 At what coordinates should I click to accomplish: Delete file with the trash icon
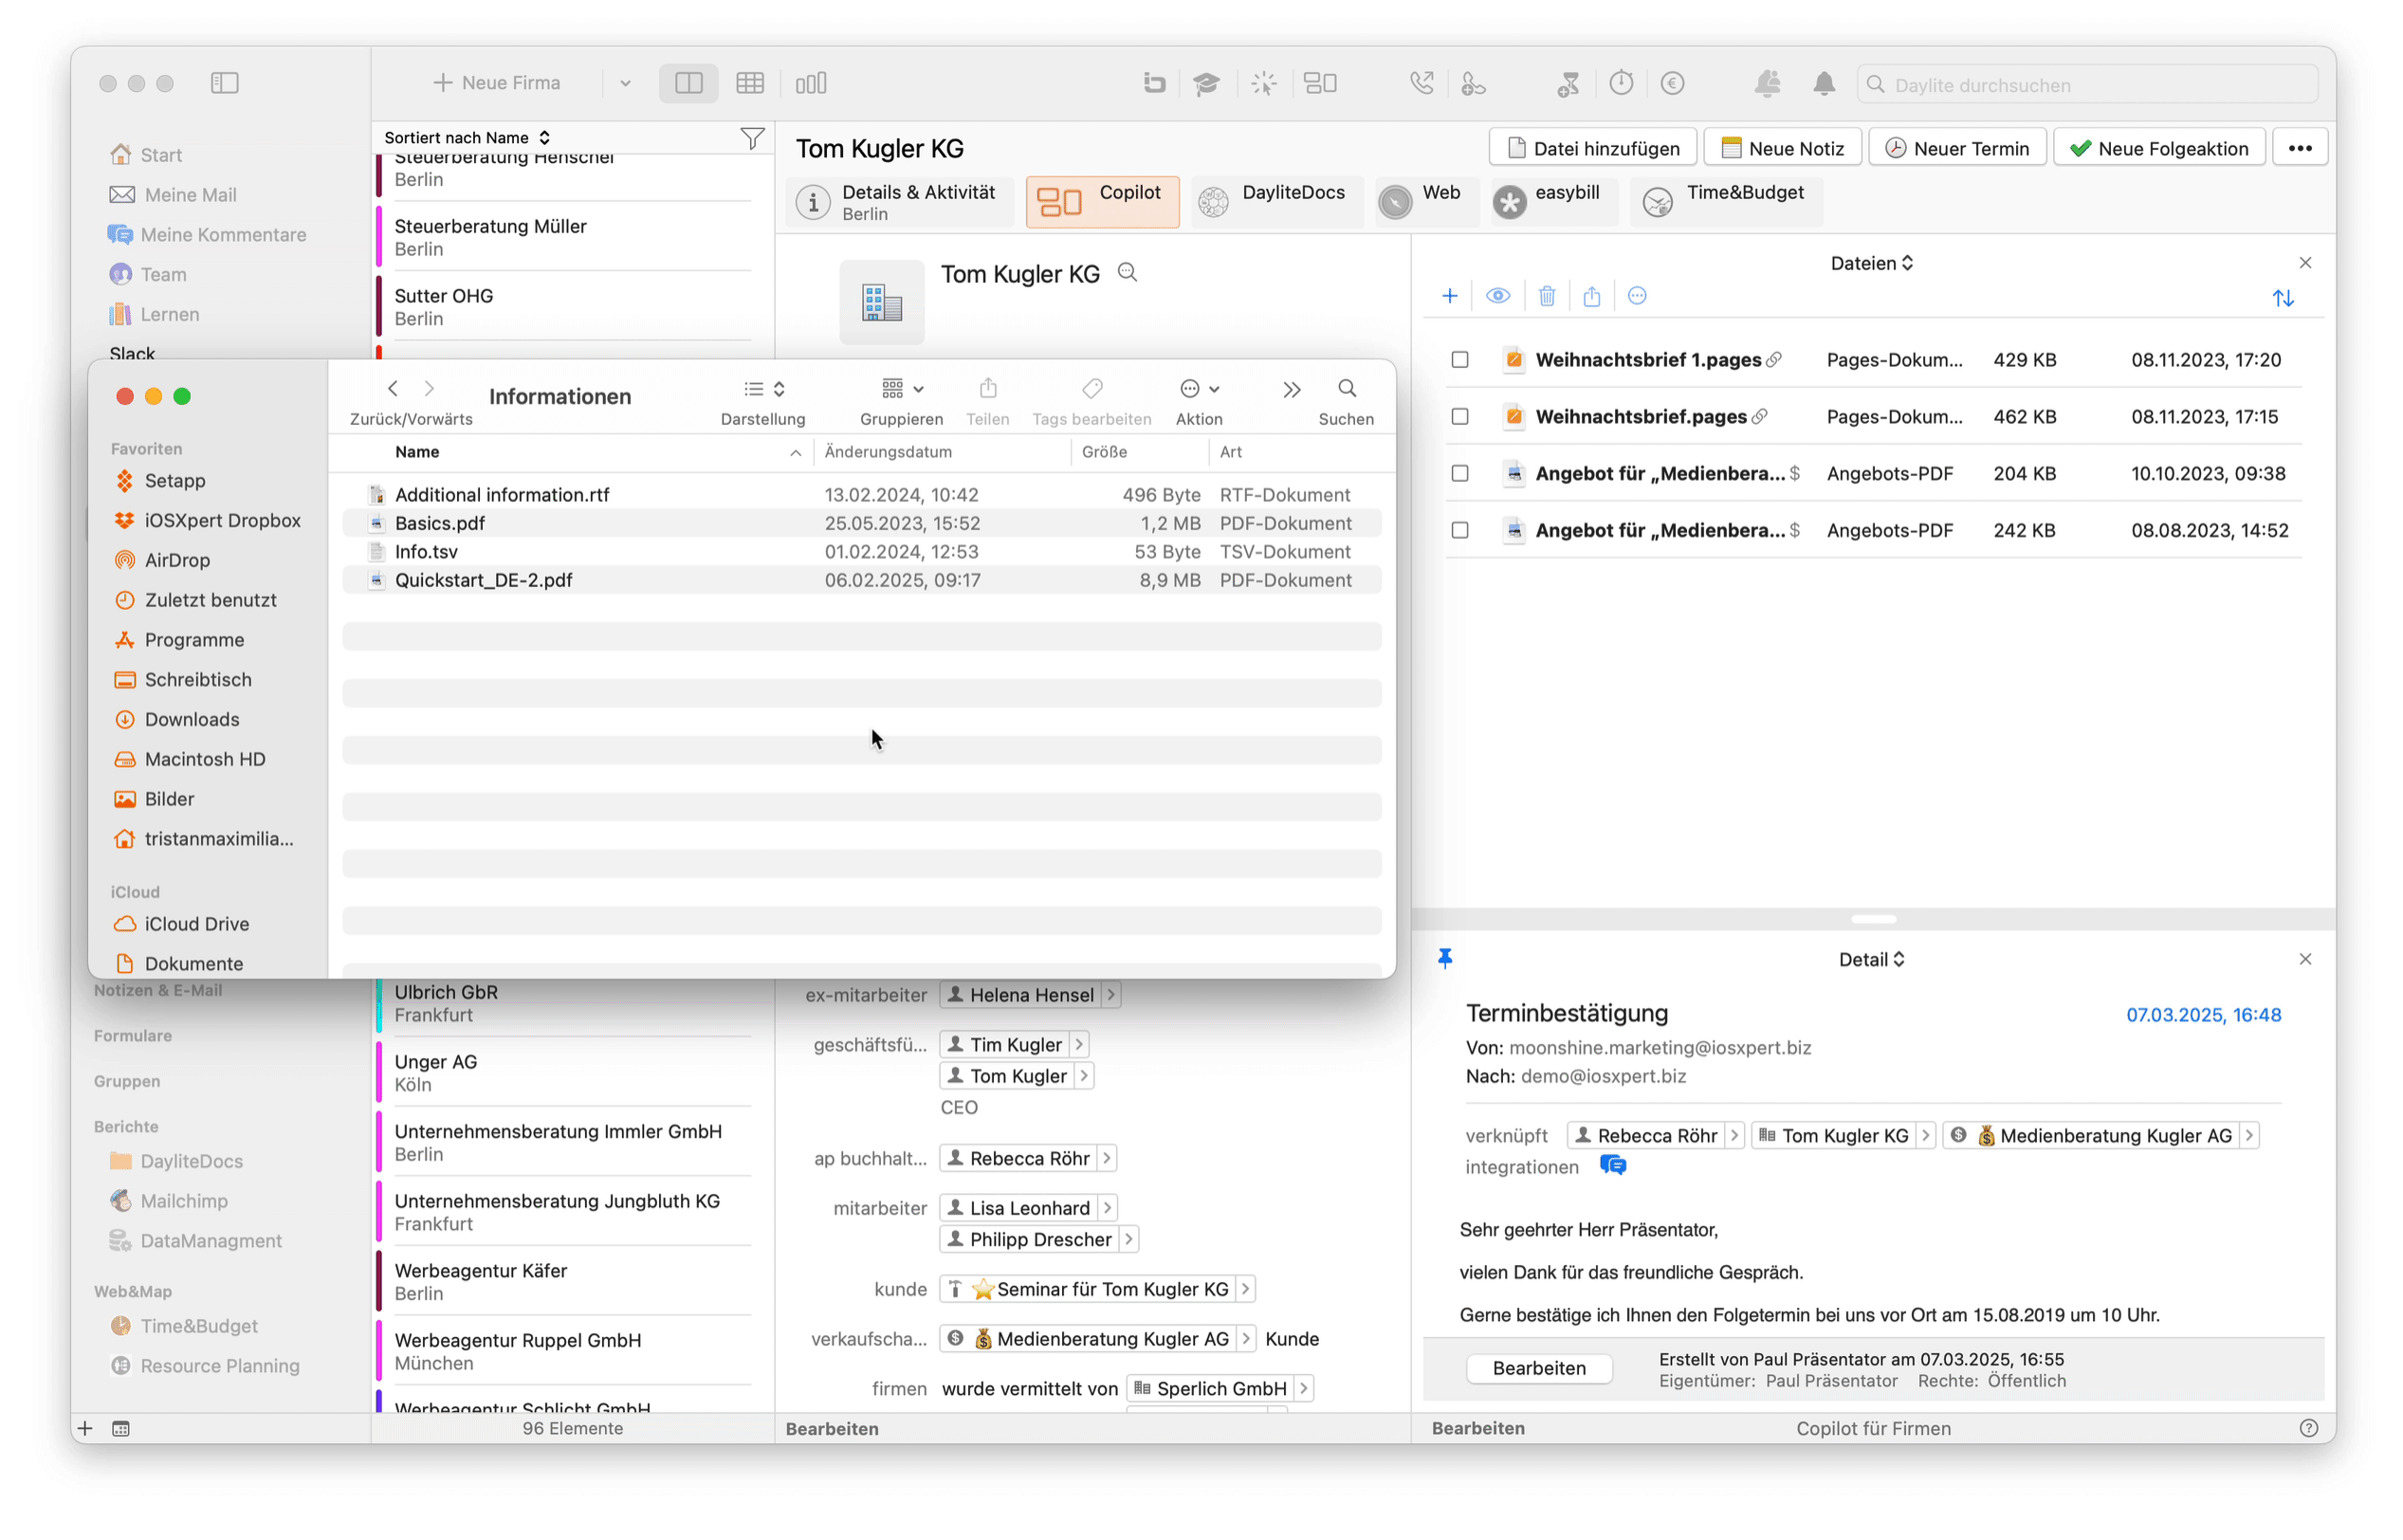(x=1546, y=296)
